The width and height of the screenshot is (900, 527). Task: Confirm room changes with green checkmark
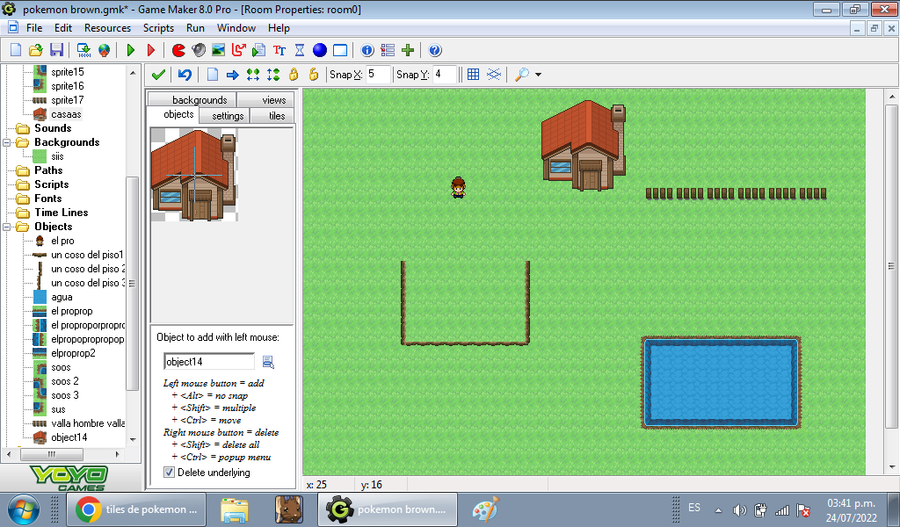point(158,75)
